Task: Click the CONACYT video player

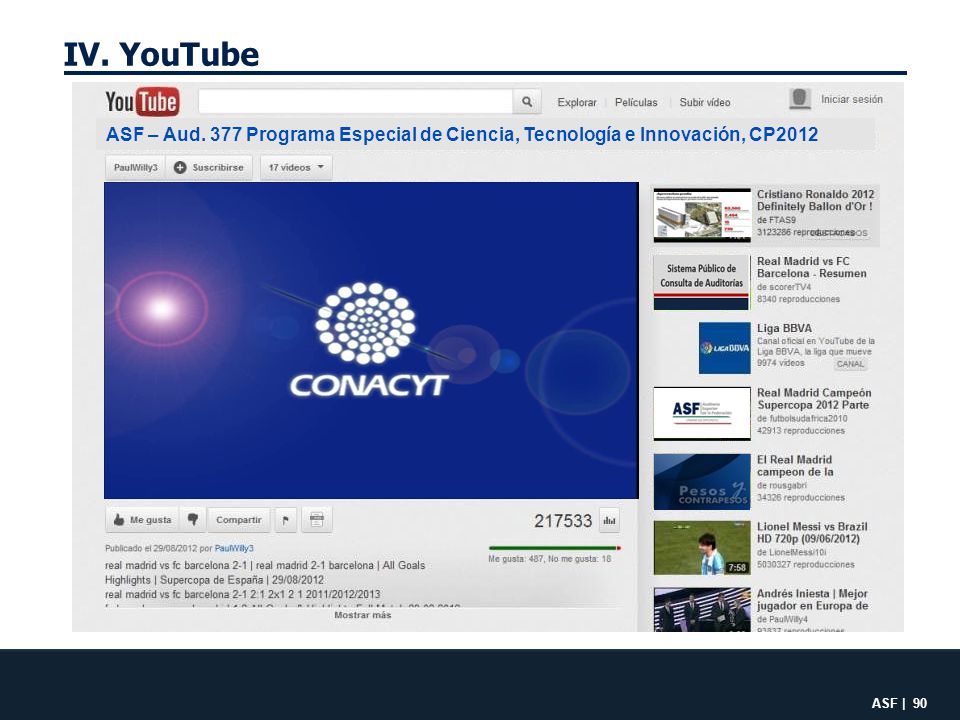Action: 371,340
